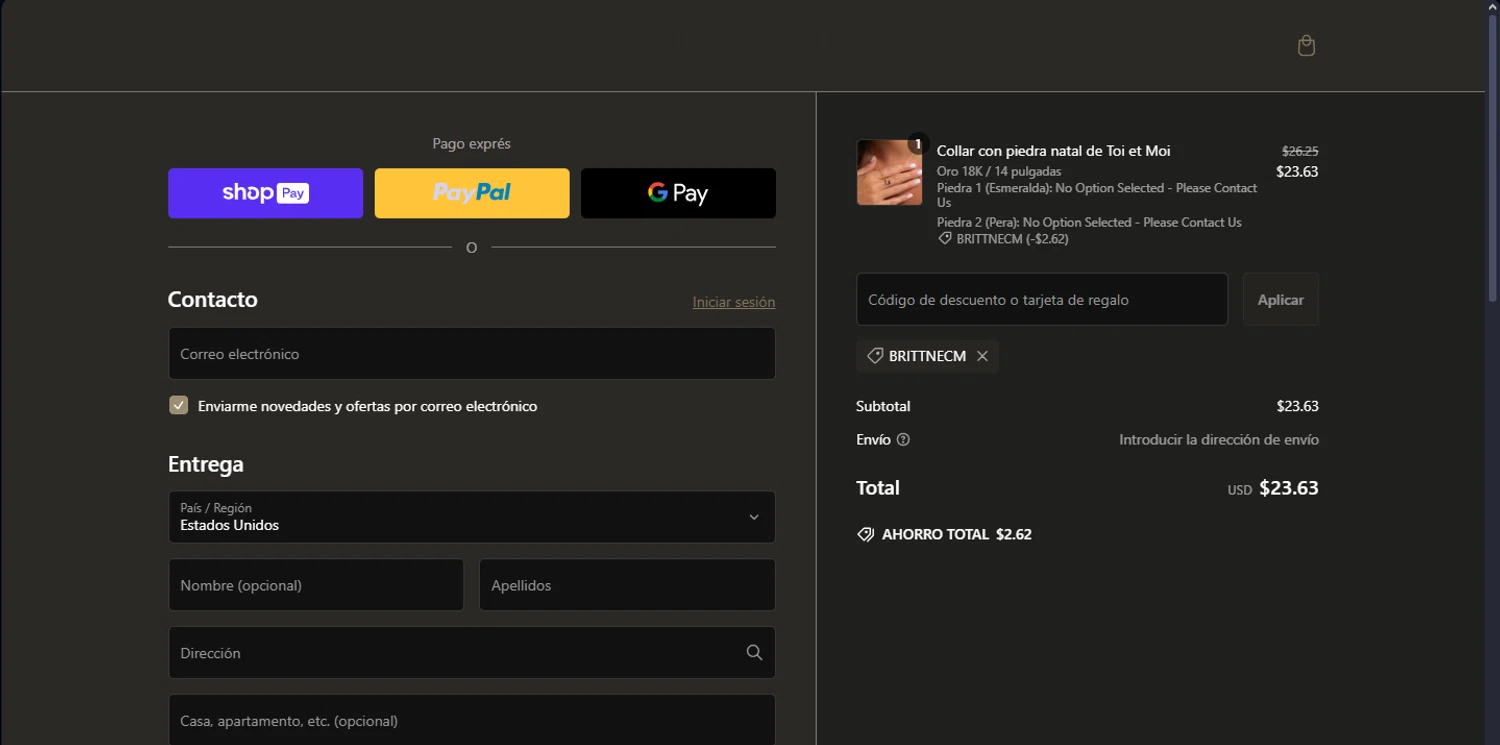The image size is (1500, 745).
Task: Click the Ahorro total tag icon
Action: [866, 535]
